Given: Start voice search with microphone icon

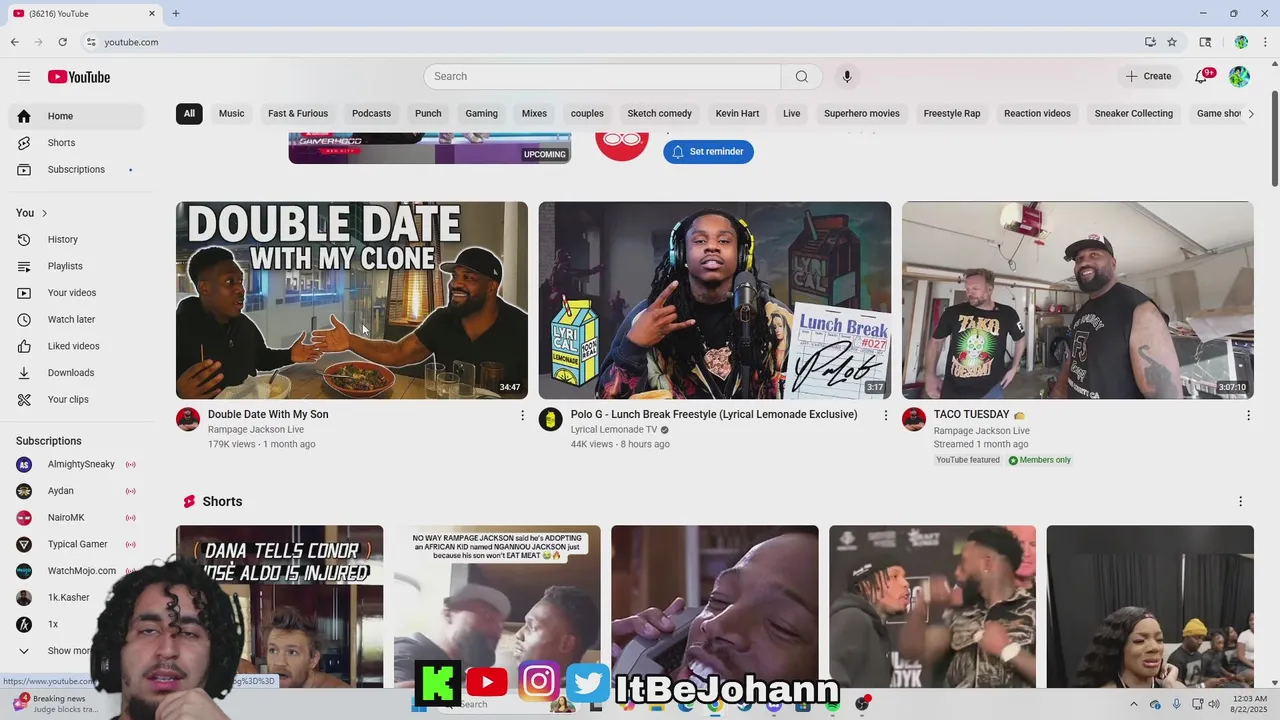Looking at the screenshot, I should click(x=847, y=77).
